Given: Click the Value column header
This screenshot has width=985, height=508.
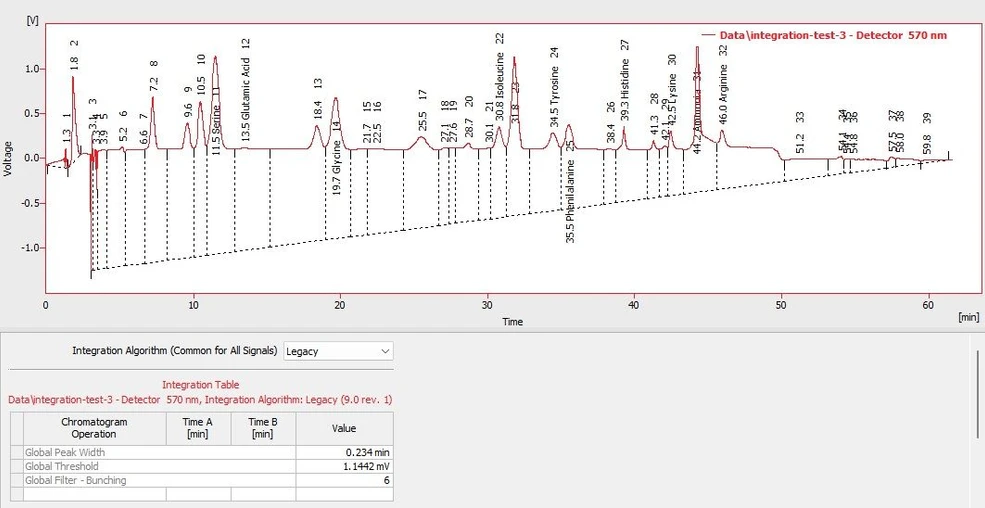Looking at the screenshot, I should [x=344, y=428].
